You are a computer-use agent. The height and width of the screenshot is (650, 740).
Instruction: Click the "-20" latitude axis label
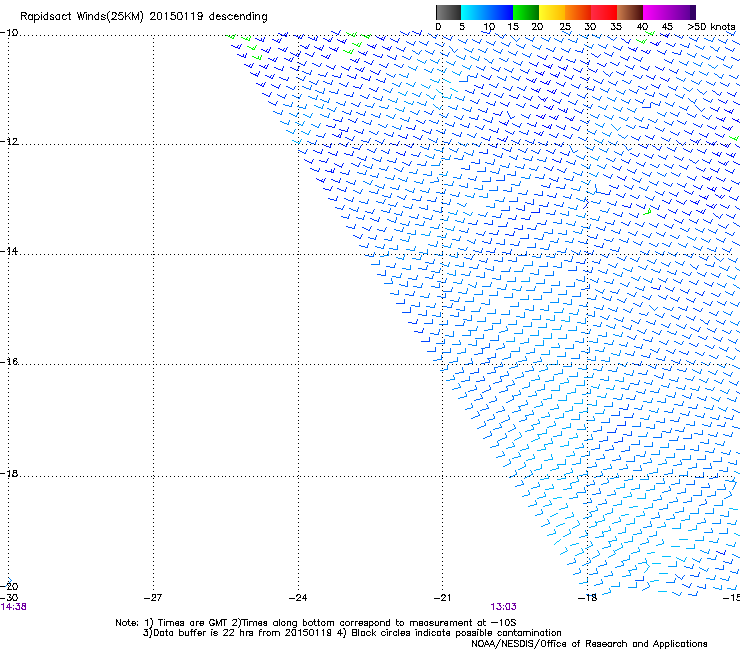[x=9, y=586]
